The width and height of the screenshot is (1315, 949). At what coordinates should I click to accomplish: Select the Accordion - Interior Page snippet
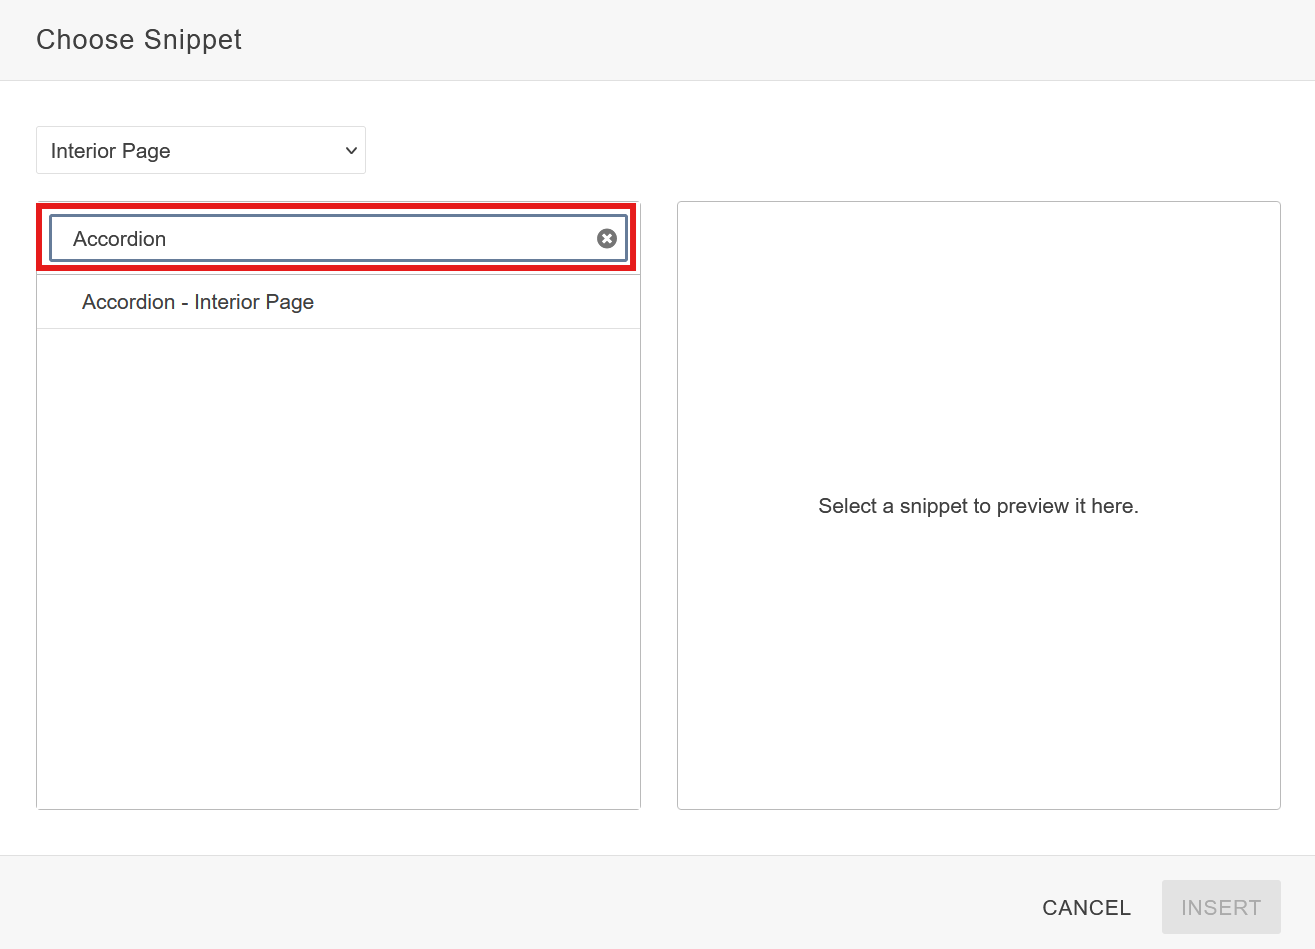click(x=198, y=302)
